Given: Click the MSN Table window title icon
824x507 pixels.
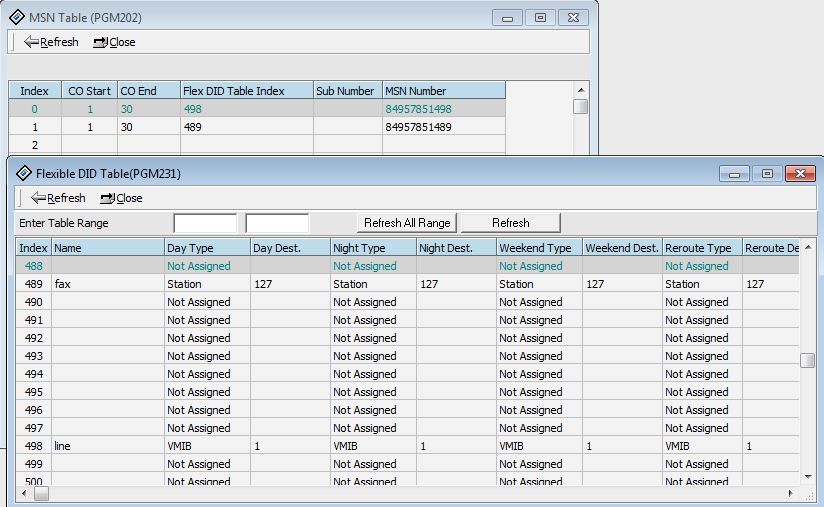Looking at the screenshot, I should click(18, 17).
